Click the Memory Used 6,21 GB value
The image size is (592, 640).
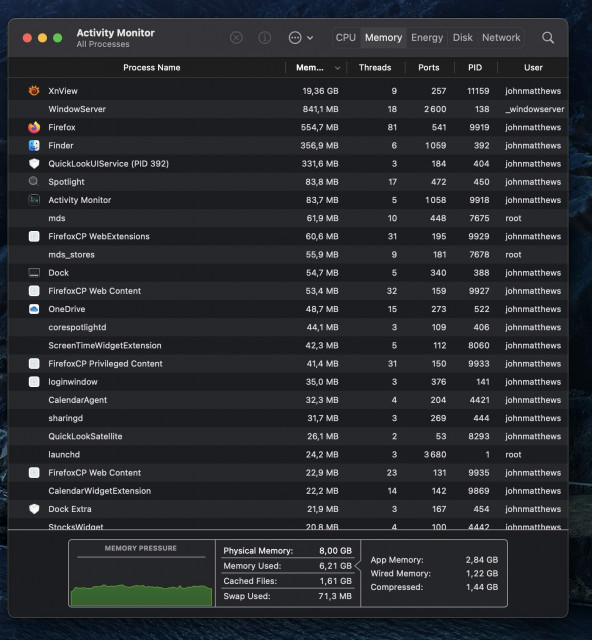click(x=335, y=566)
